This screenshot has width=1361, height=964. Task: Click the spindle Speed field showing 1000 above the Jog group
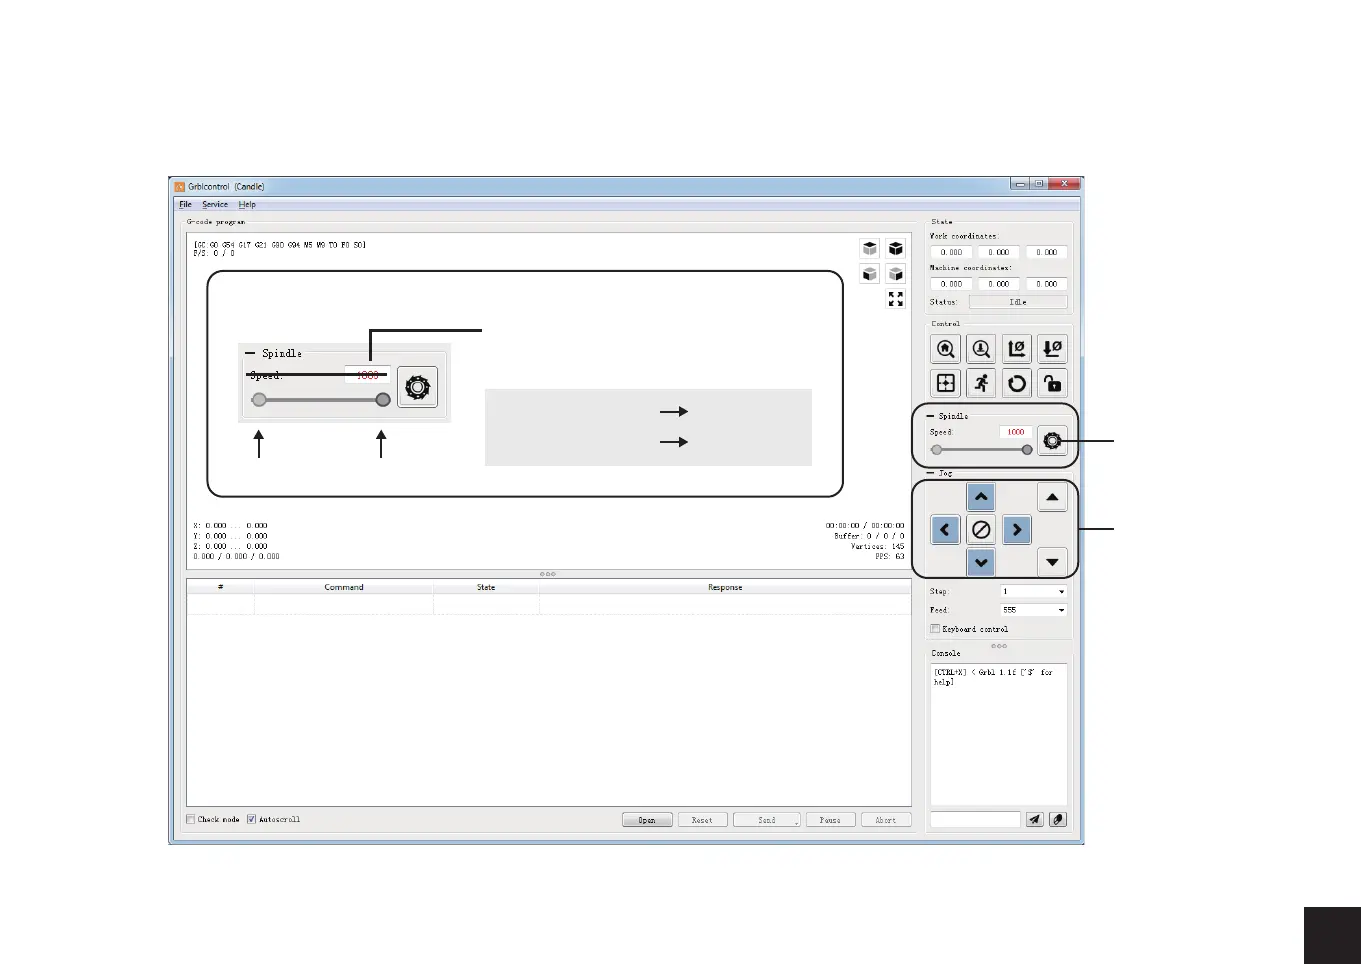click(x=1015, y=432)
